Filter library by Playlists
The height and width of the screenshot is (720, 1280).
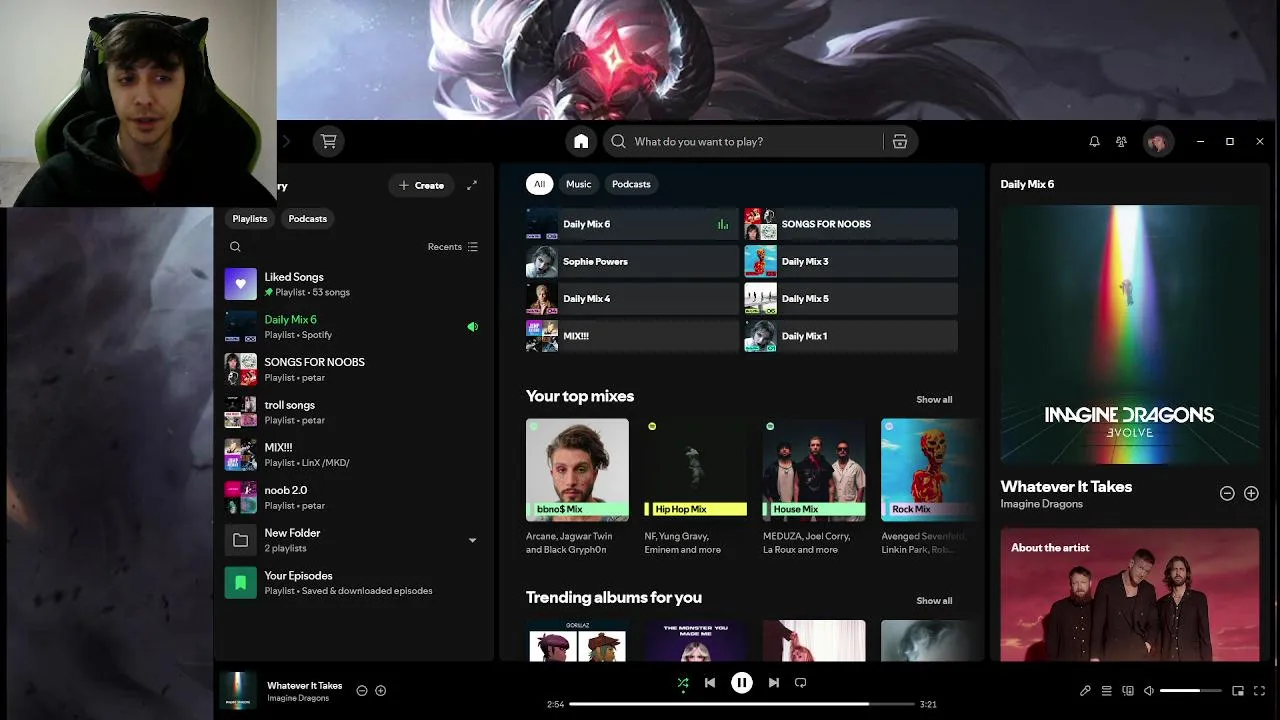pos(250,219)
